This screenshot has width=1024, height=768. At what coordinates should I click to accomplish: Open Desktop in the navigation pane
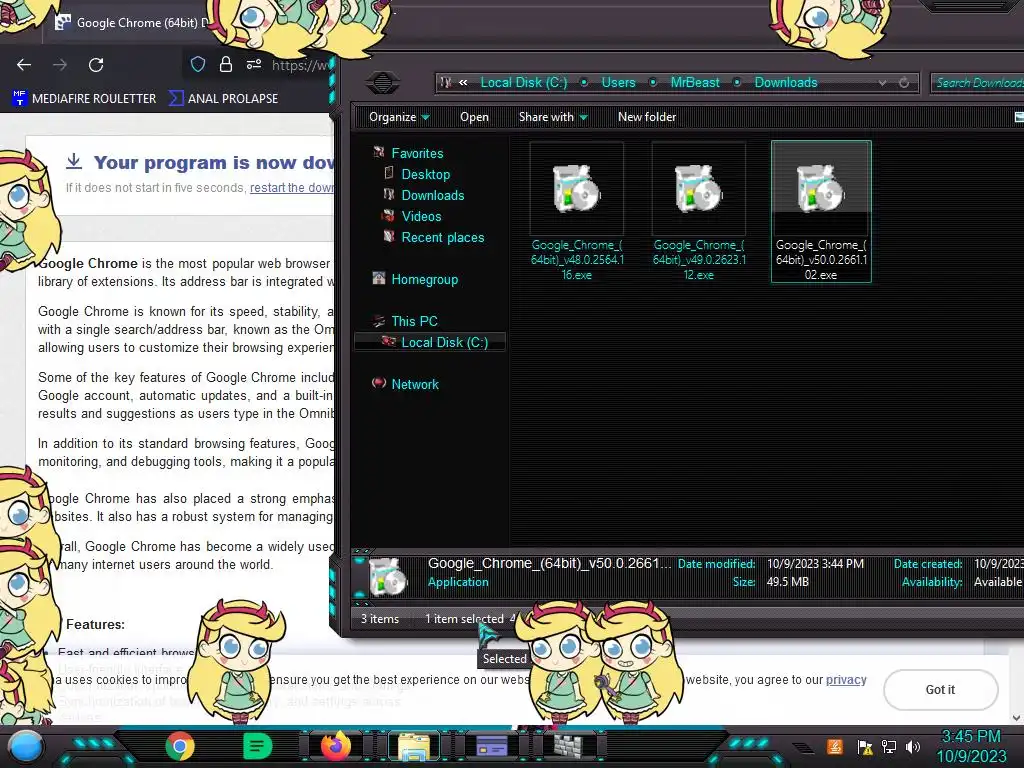coord(425,174)
